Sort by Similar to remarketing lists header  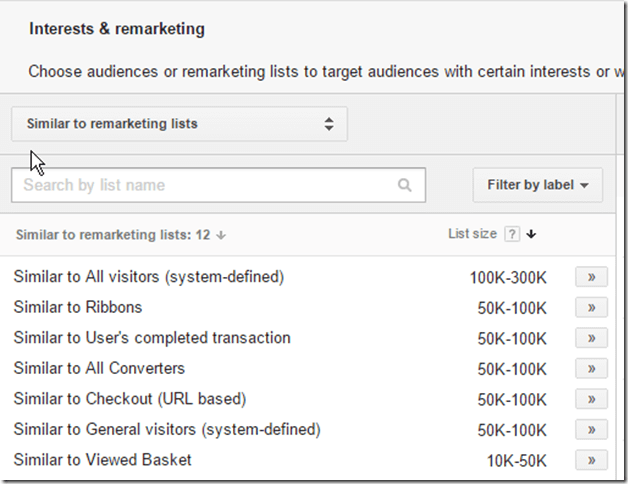tap(113, 235)
